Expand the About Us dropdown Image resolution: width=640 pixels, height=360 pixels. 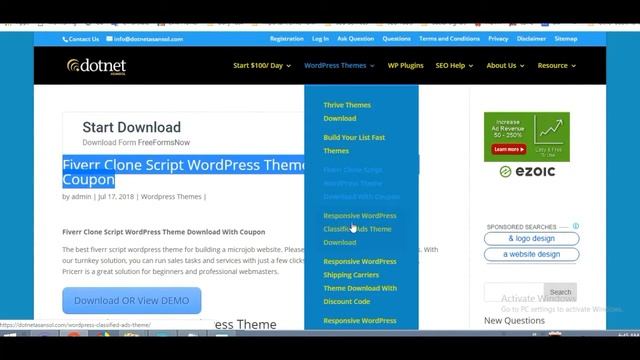[505, 66]
